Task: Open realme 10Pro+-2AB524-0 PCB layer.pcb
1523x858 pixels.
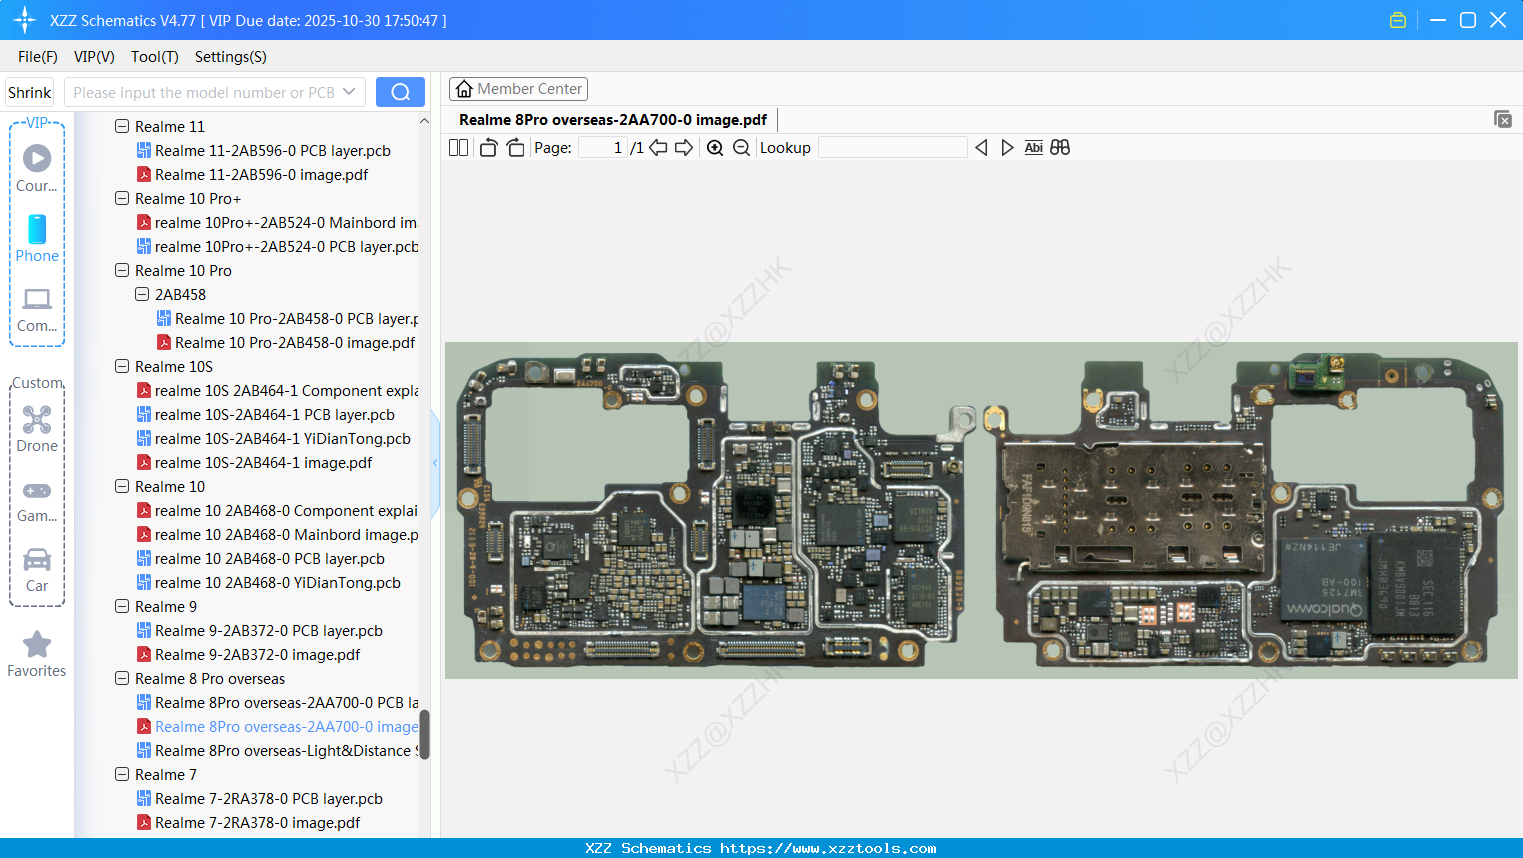Action: [287, 246]
